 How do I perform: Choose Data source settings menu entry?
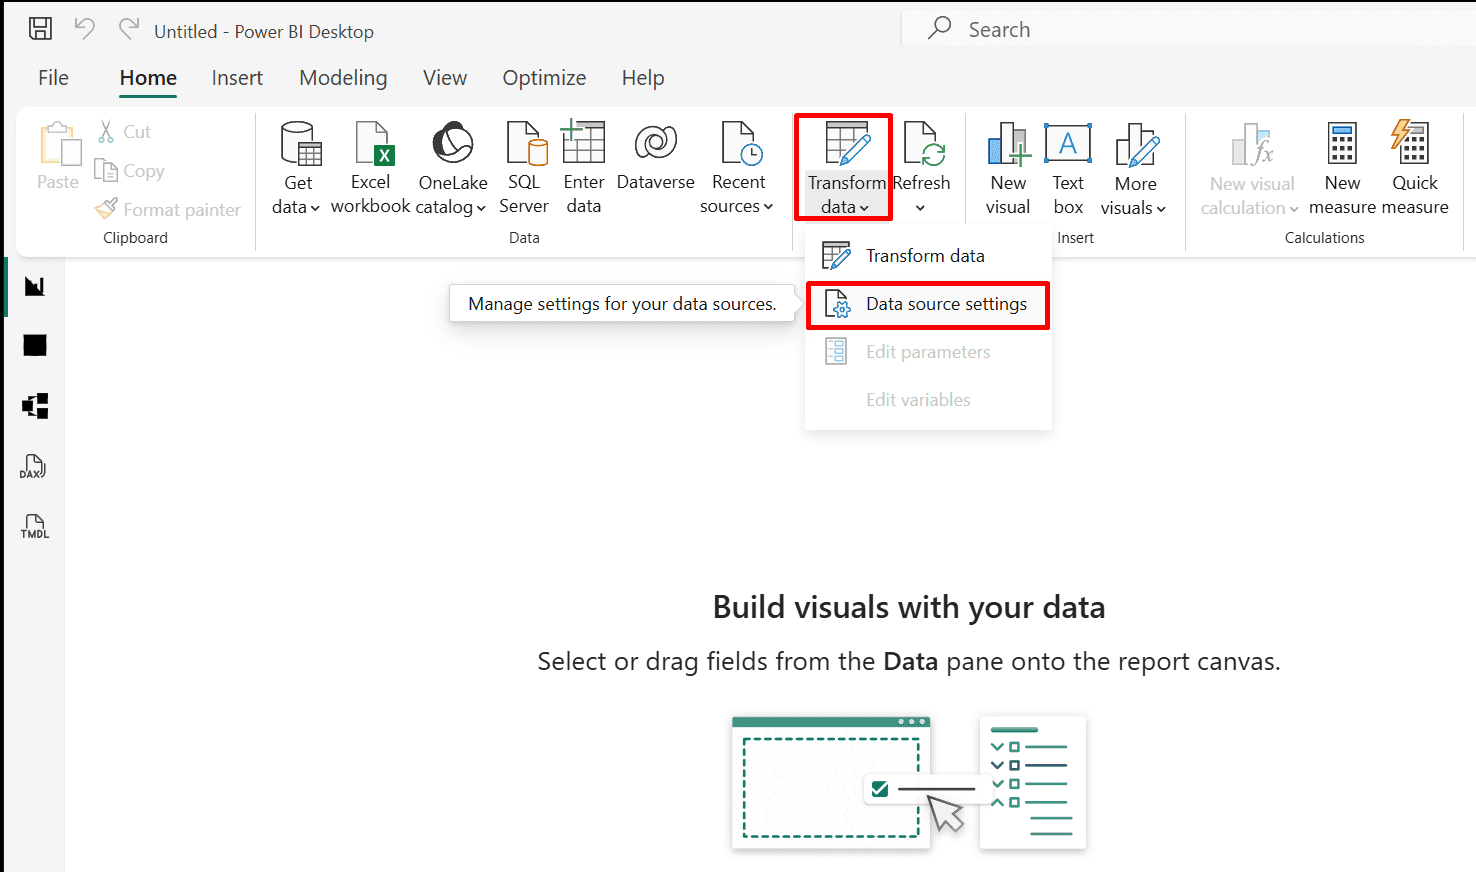[945, 304]
